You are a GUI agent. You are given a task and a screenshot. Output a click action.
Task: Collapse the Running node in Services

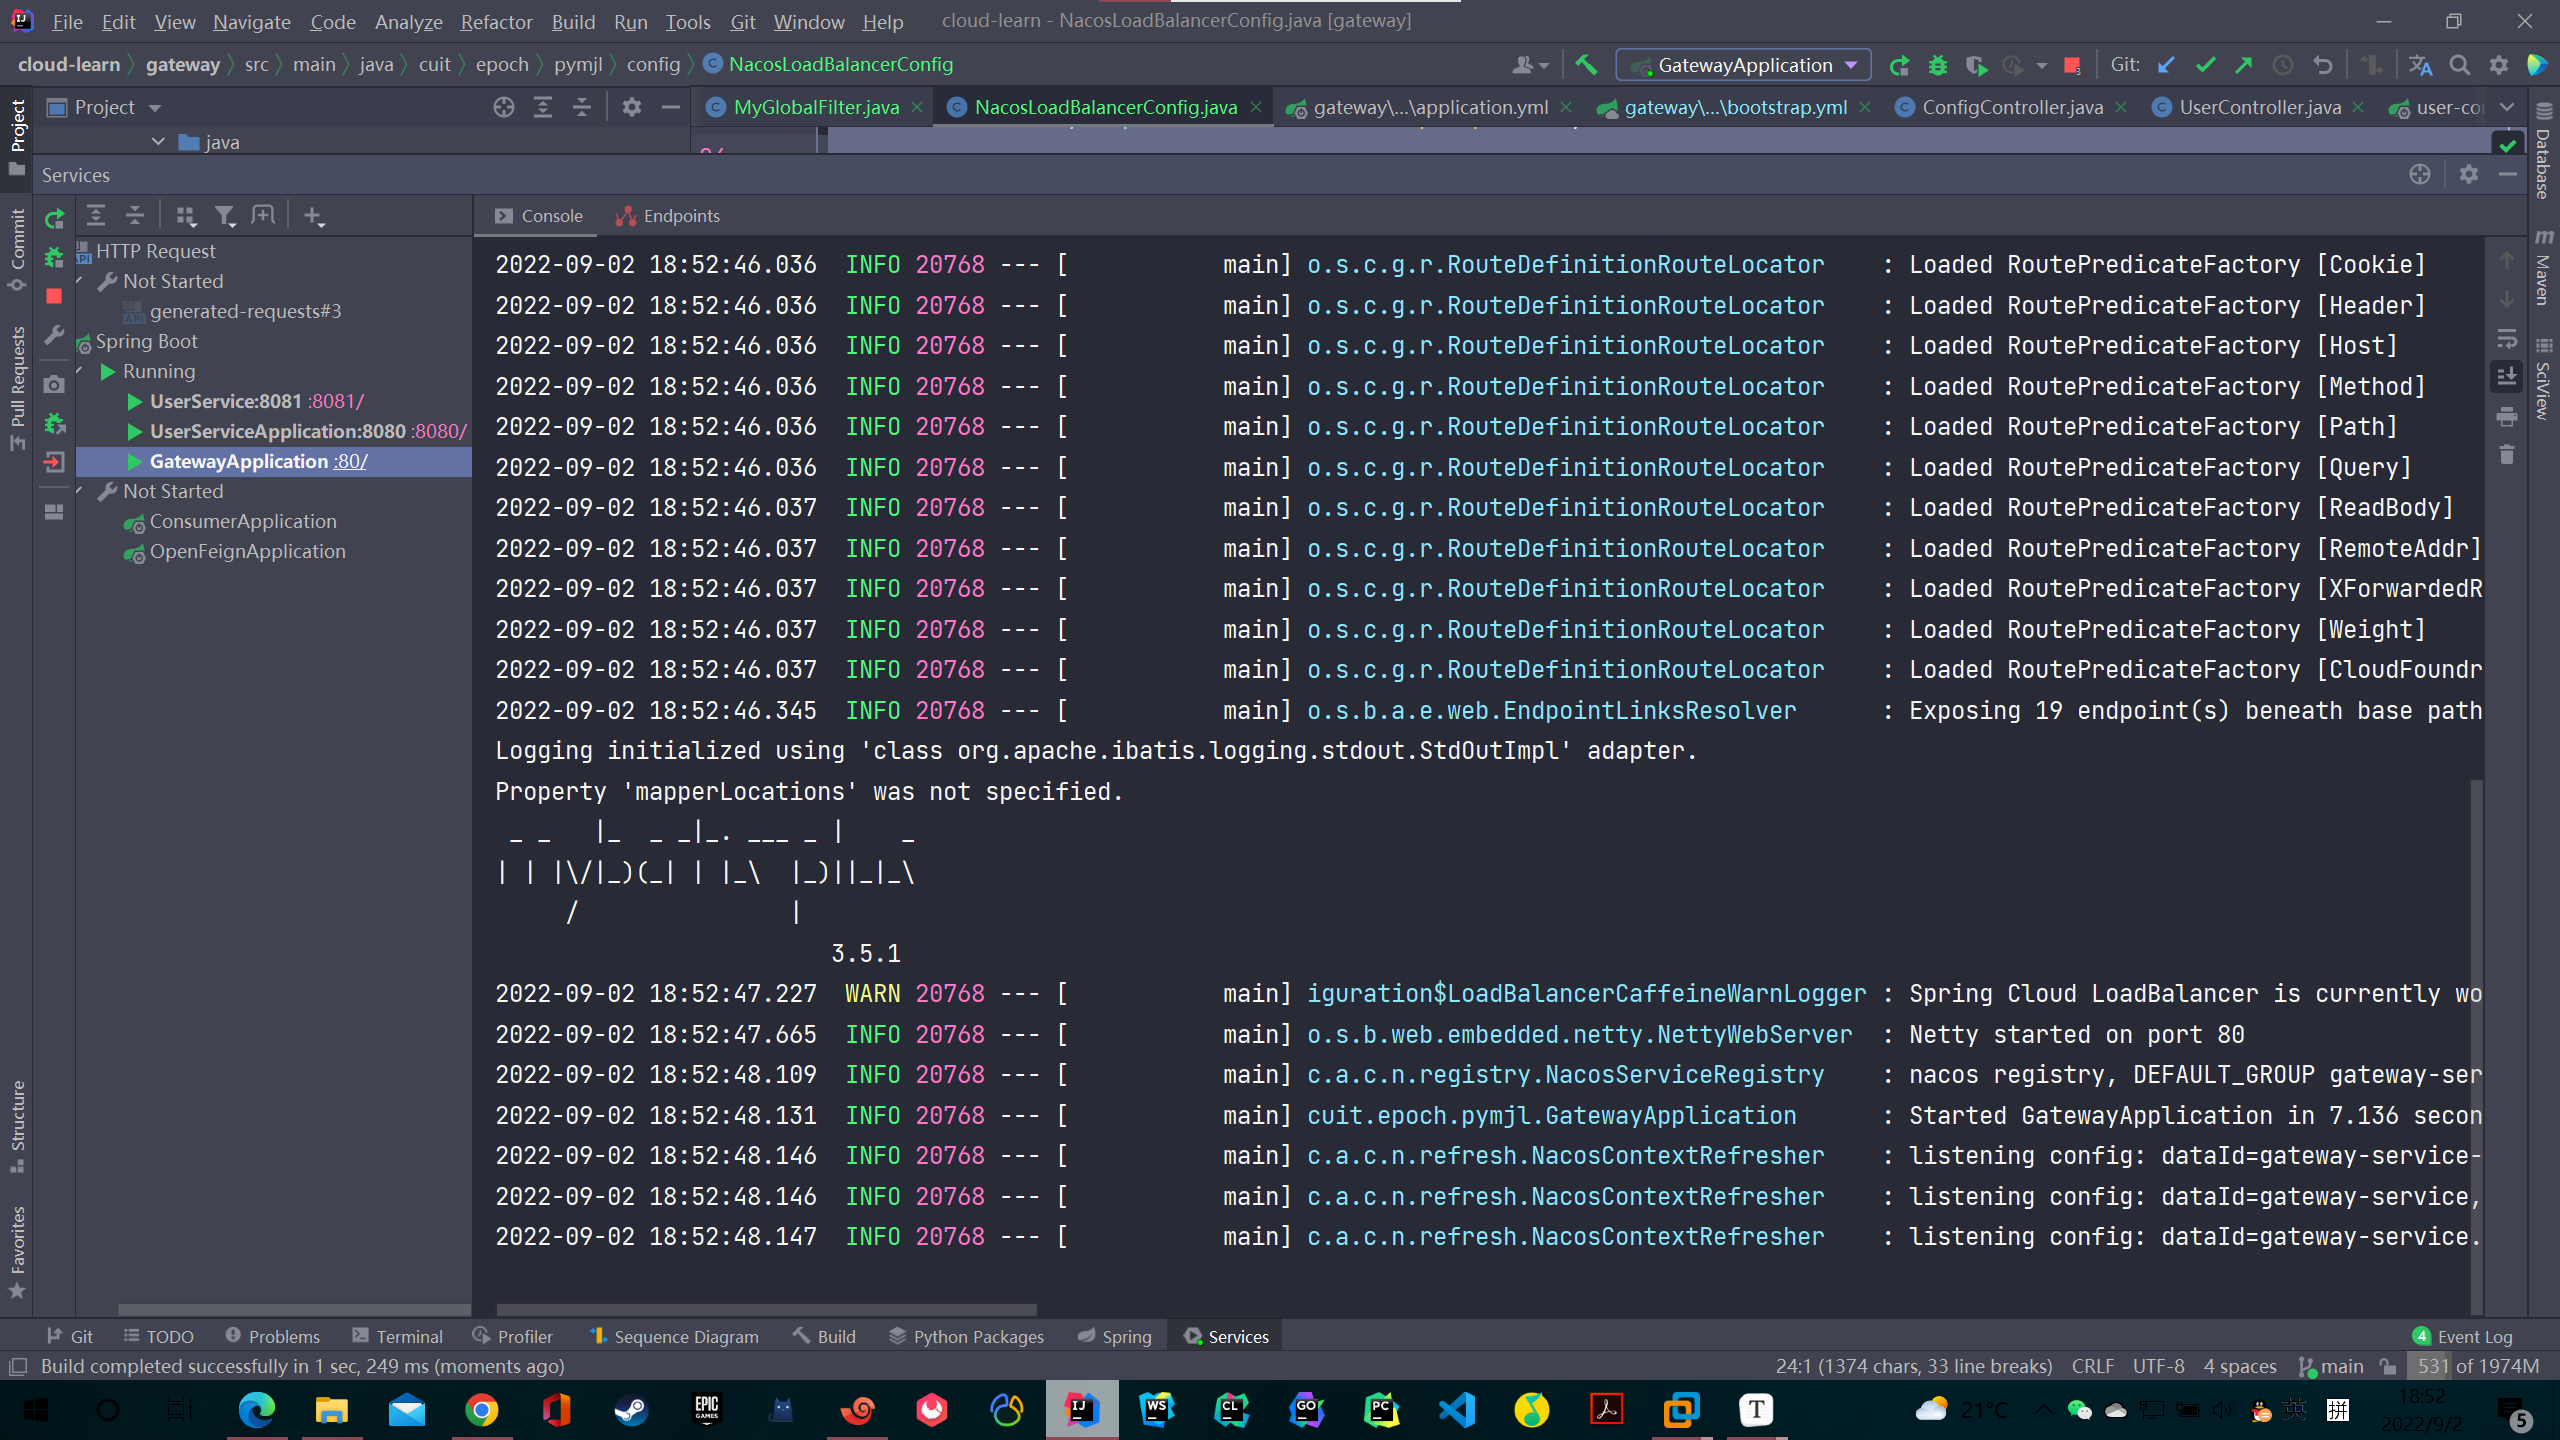(80, 371)
